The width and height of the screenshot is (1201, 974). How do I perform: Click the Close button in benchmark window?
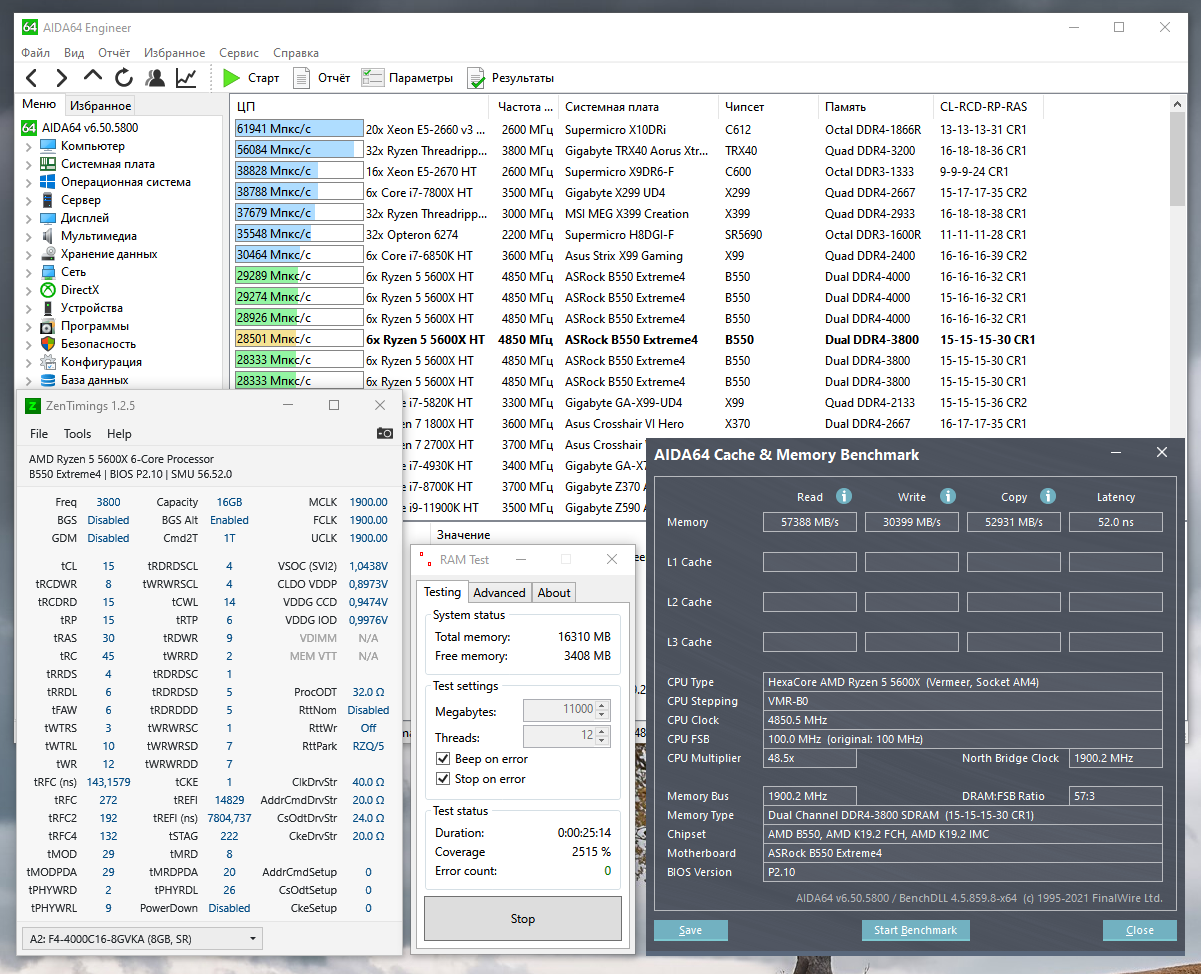[x=1139, y=930]
